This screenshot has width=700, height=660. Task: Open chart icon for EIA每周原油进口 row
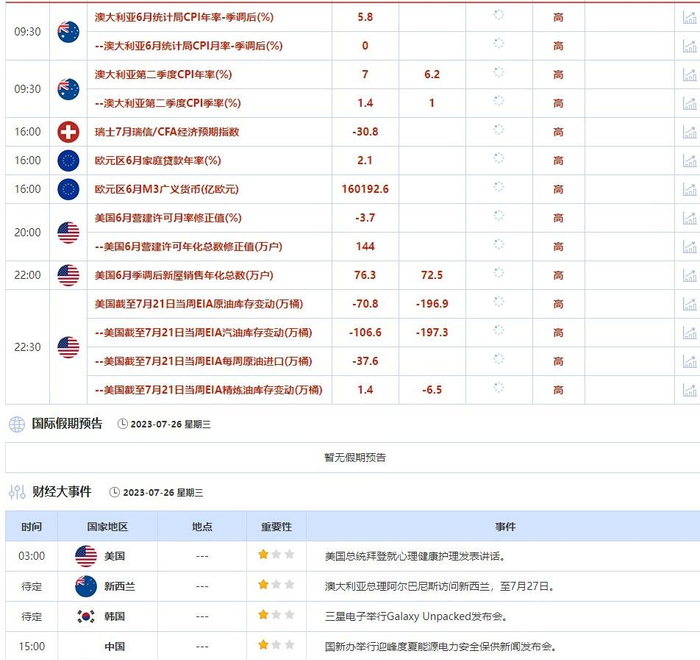tap(690, 361)
